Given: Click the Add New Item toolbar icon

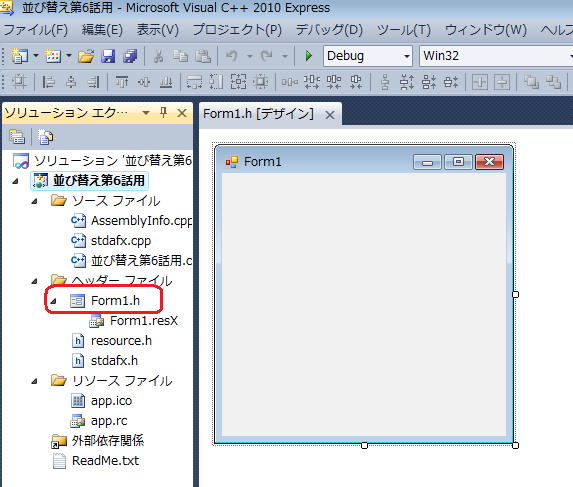Looking at the screenshot, I should point(53,56).
